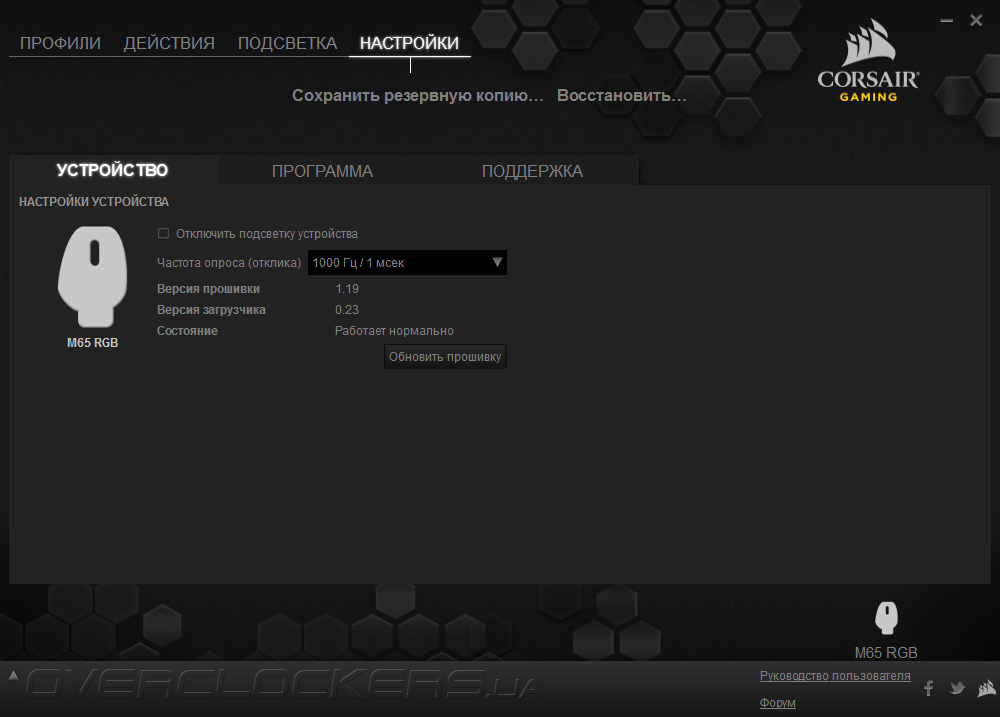Select the large M65 RGB mouse image
Screen dimensions: 1000x717
tap(92, 276)
